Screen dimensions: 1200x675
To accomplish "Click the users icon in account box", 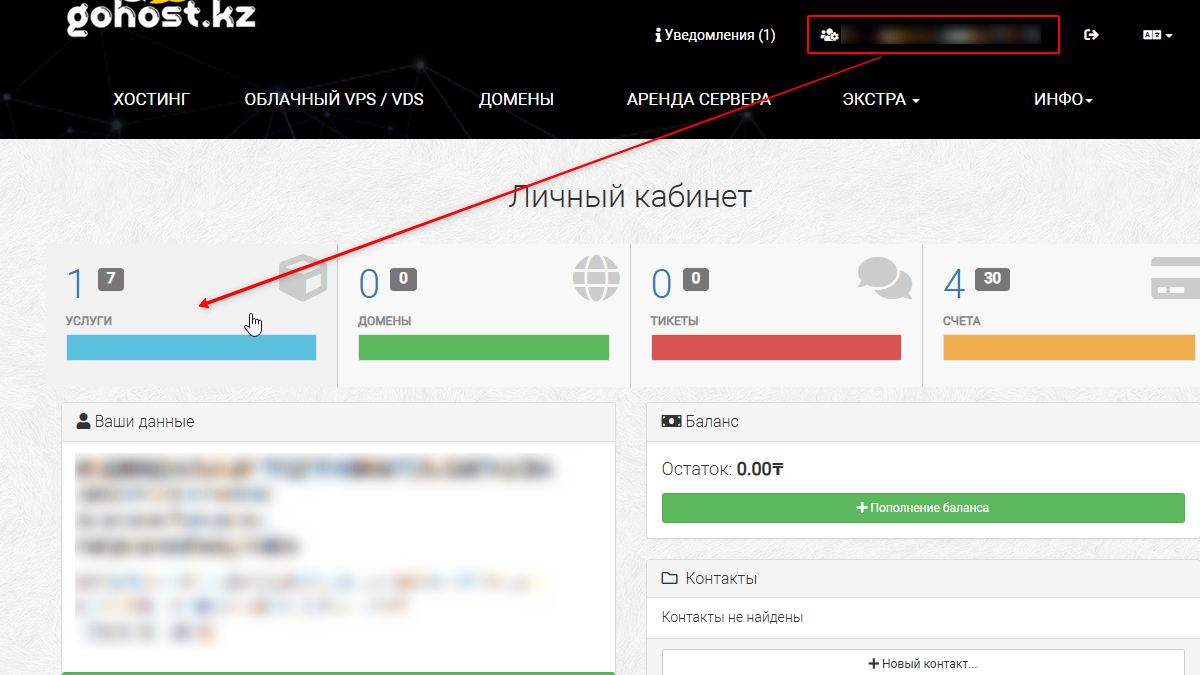I will coord(829,35).
